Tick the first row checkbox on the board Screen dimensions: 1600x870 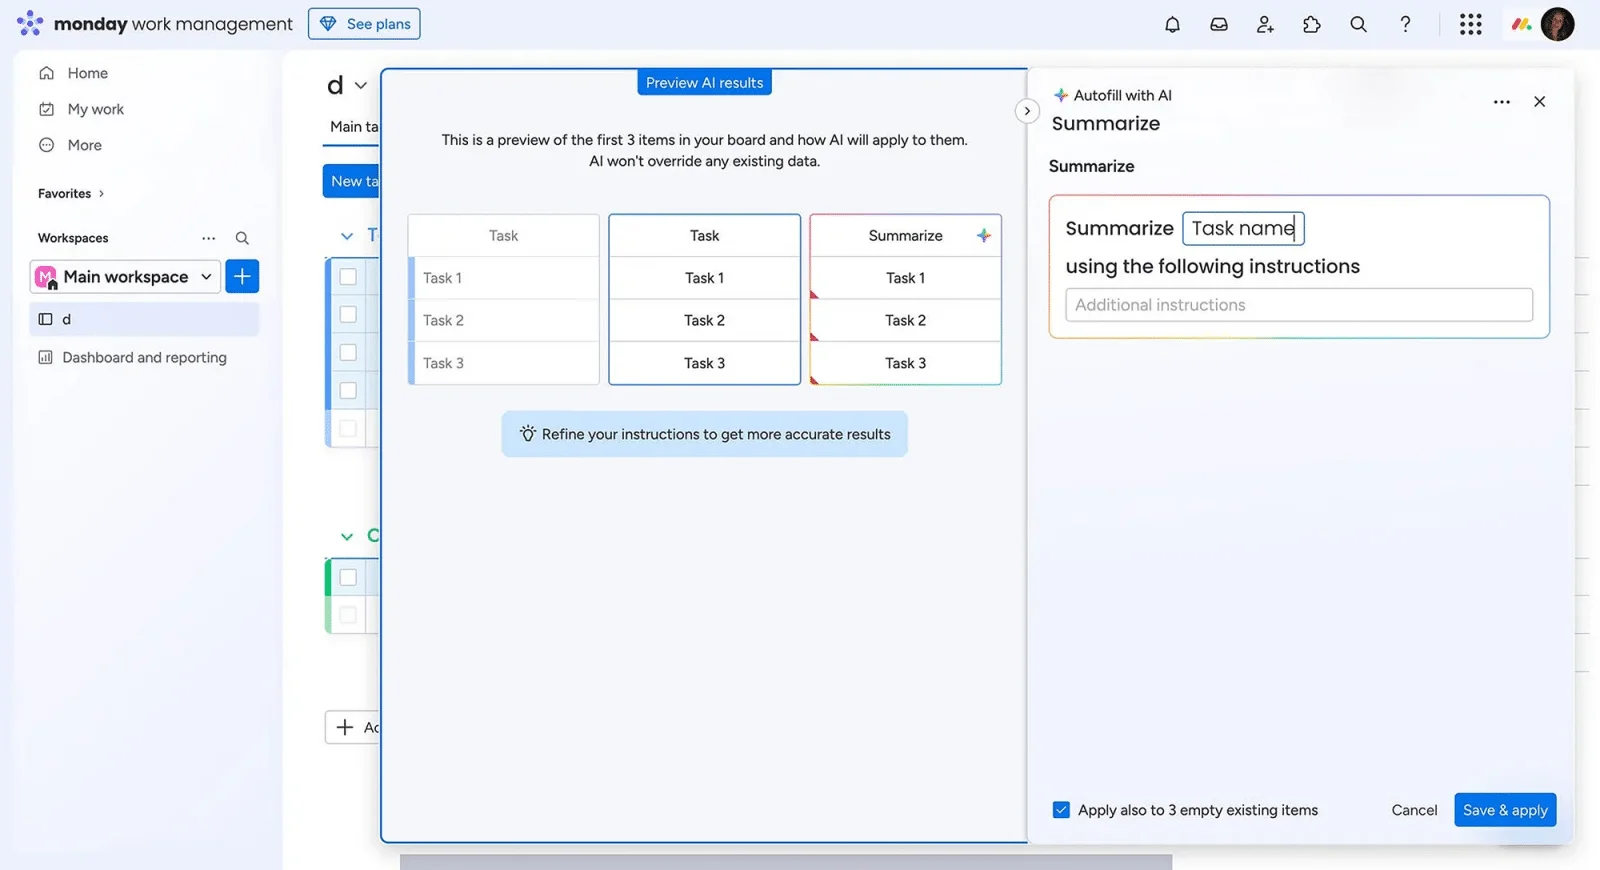pyautogui.click(x=348, y=277)
